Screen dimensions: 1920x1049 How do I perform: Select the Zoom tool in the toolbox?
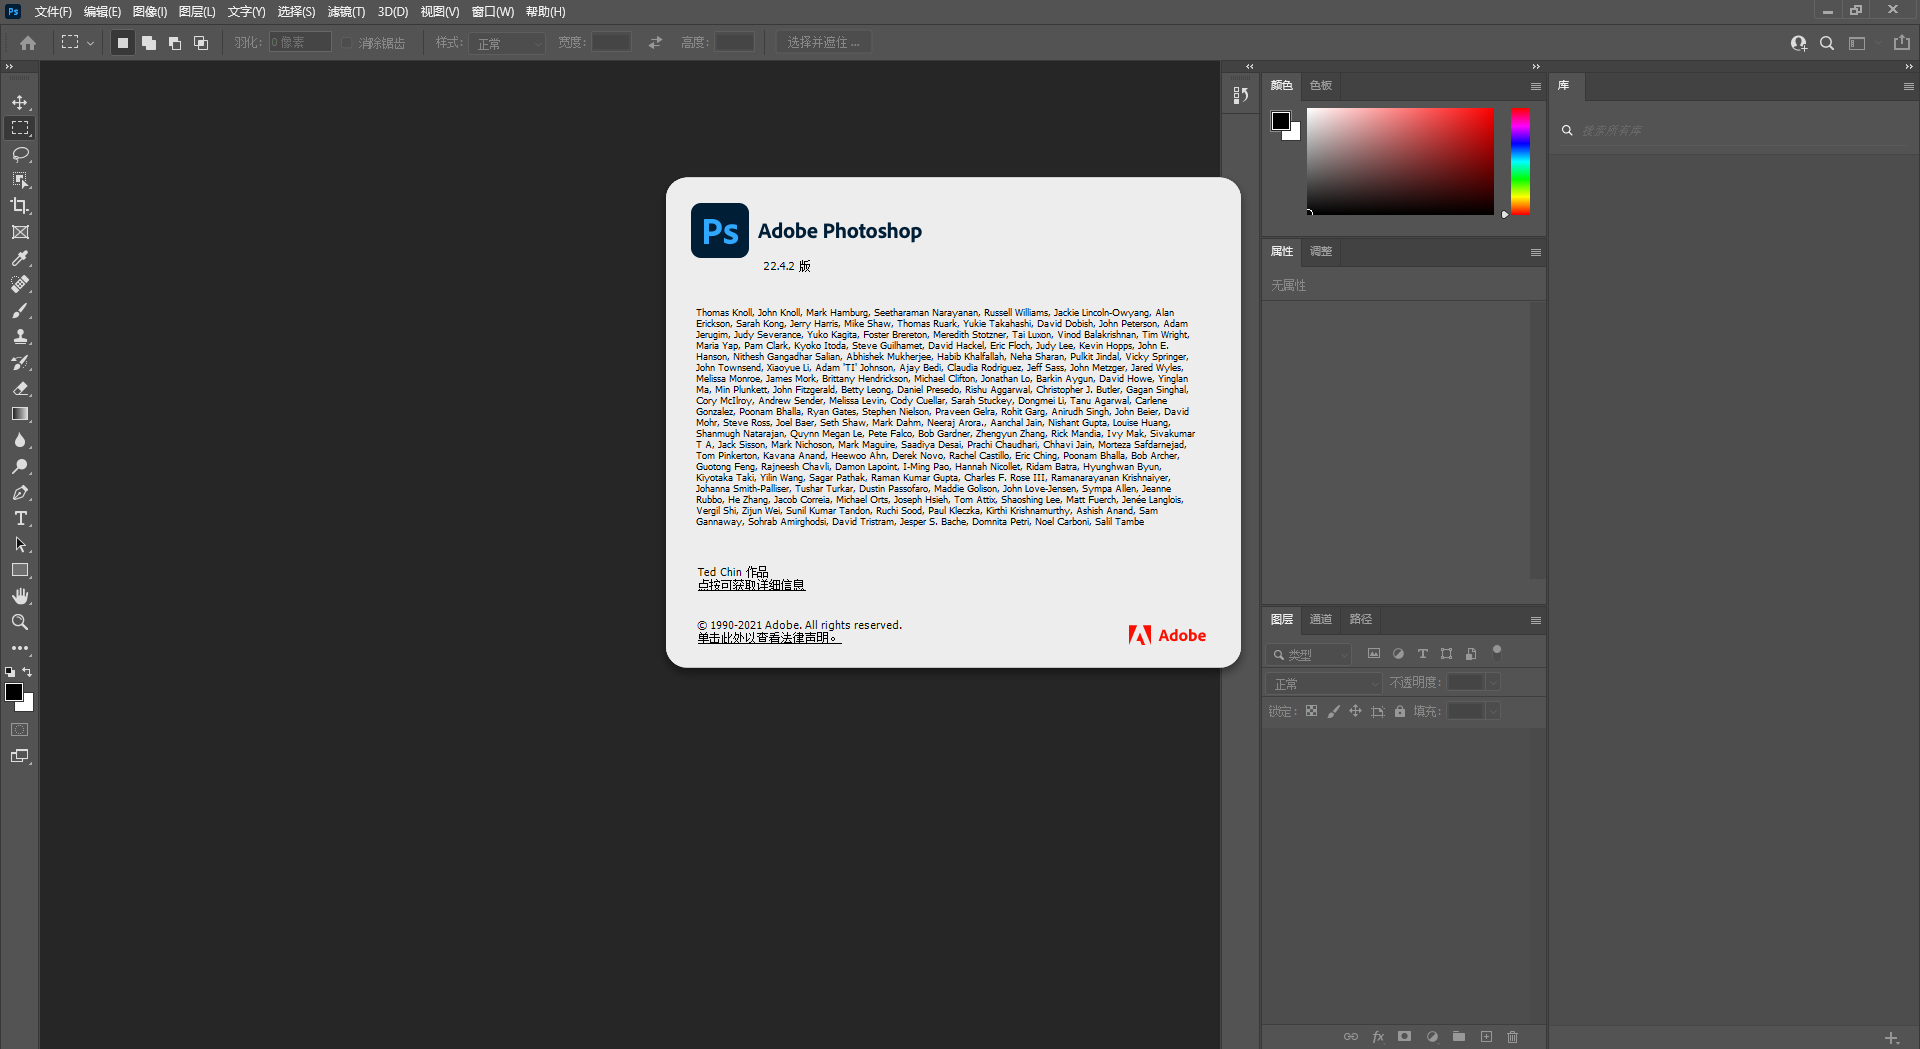point(20,622)
